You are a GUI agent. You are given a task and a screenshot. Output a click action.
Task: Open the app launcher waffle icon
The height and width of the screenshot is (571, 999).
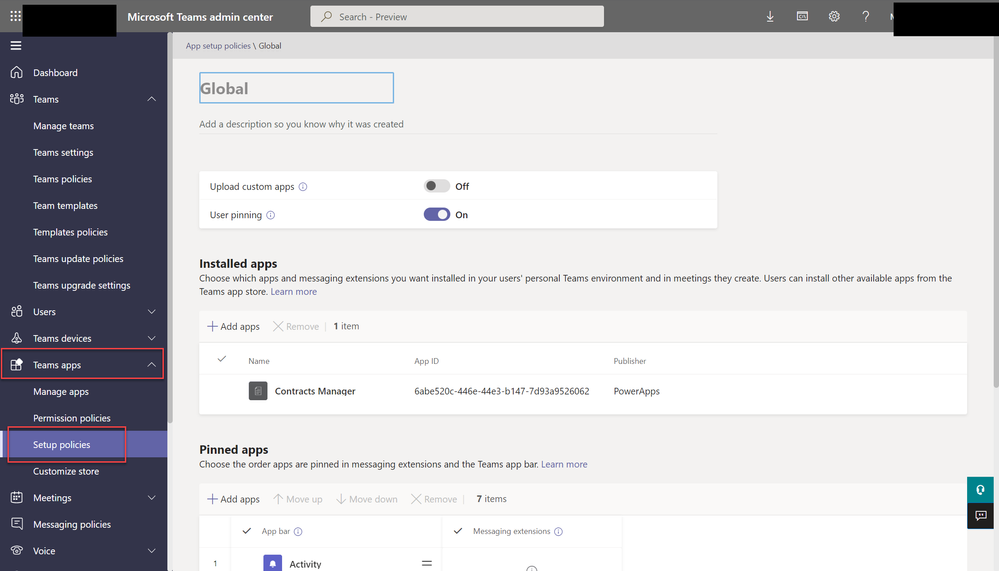pyautogui.click(x=15, y=17)
